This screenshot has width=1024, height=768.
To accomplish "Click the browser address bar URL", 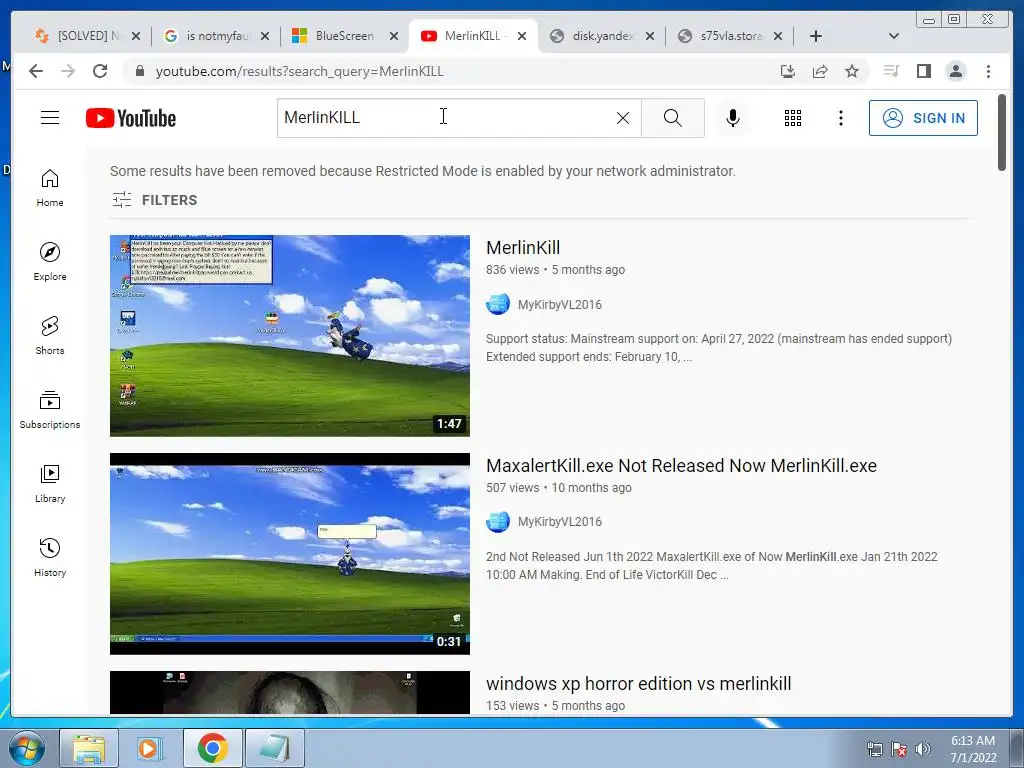I will click(x=299, y=71).
